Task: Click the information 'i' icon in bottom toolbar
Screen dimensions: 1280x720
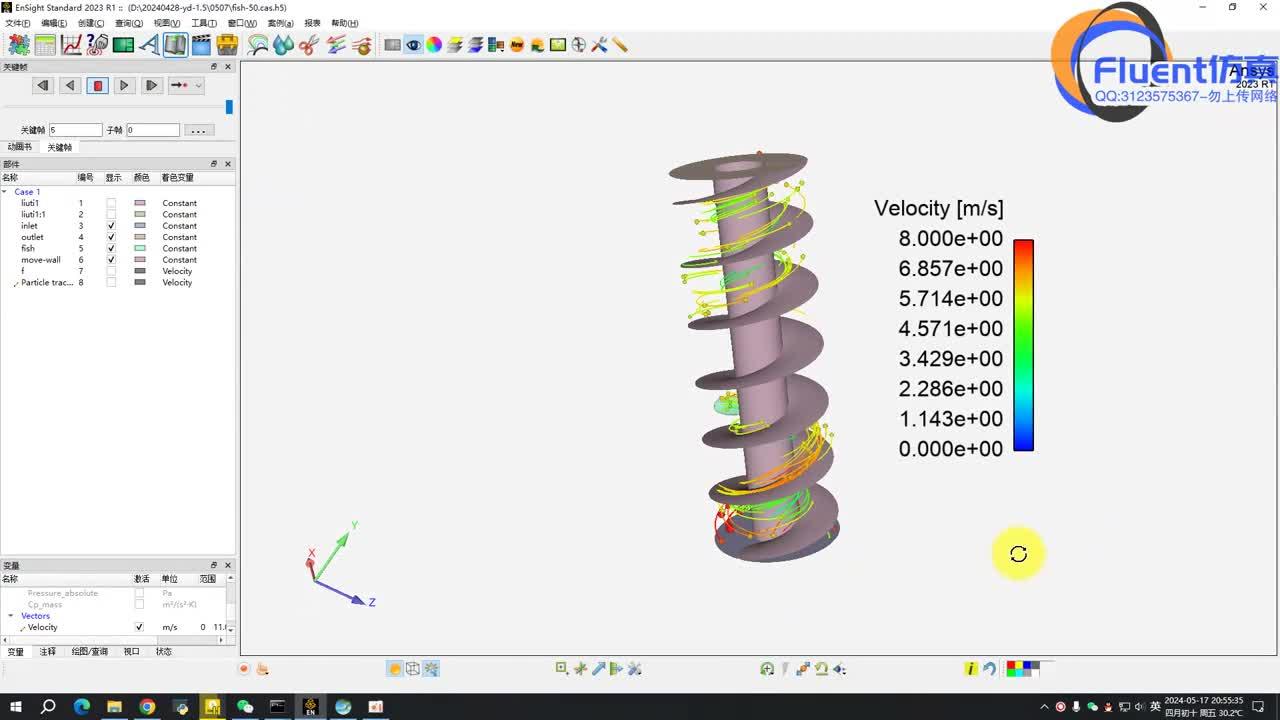Action: 970,669
